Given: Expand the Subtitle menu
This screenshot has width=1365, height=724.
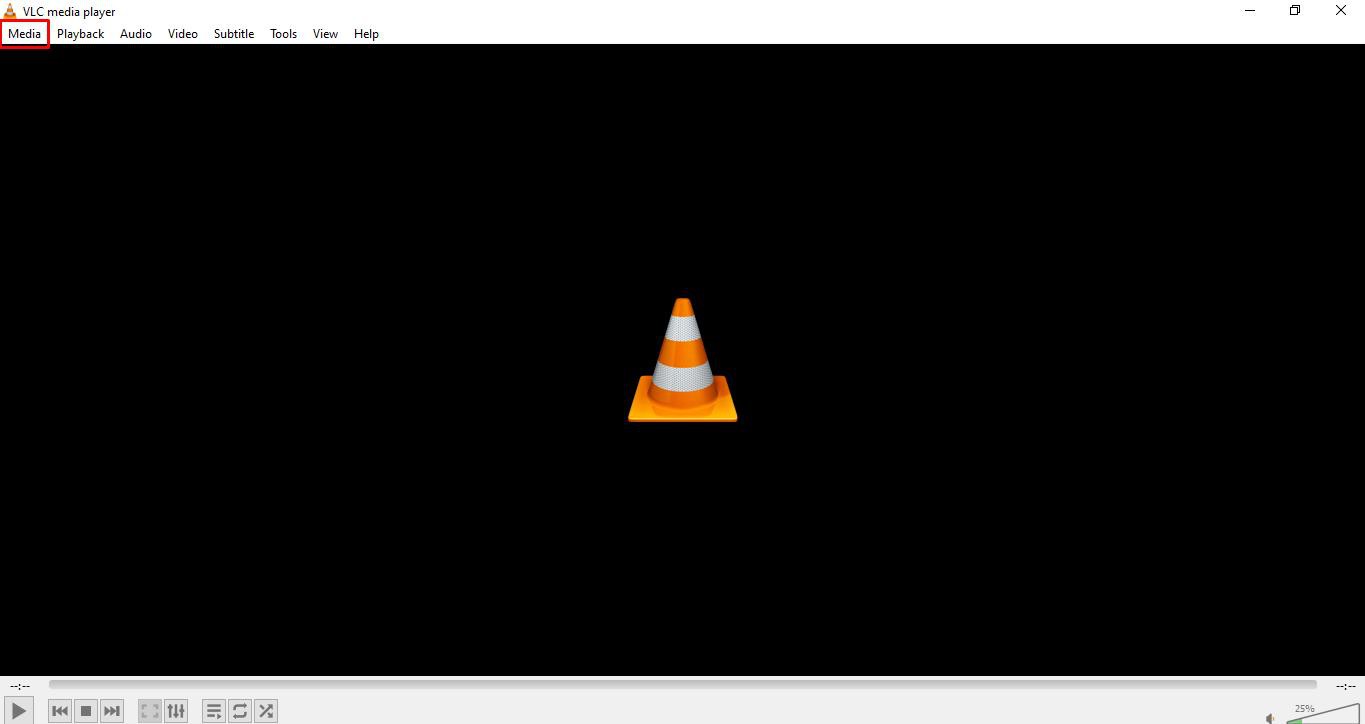Looking at the screenshot, I should point(234,34).
